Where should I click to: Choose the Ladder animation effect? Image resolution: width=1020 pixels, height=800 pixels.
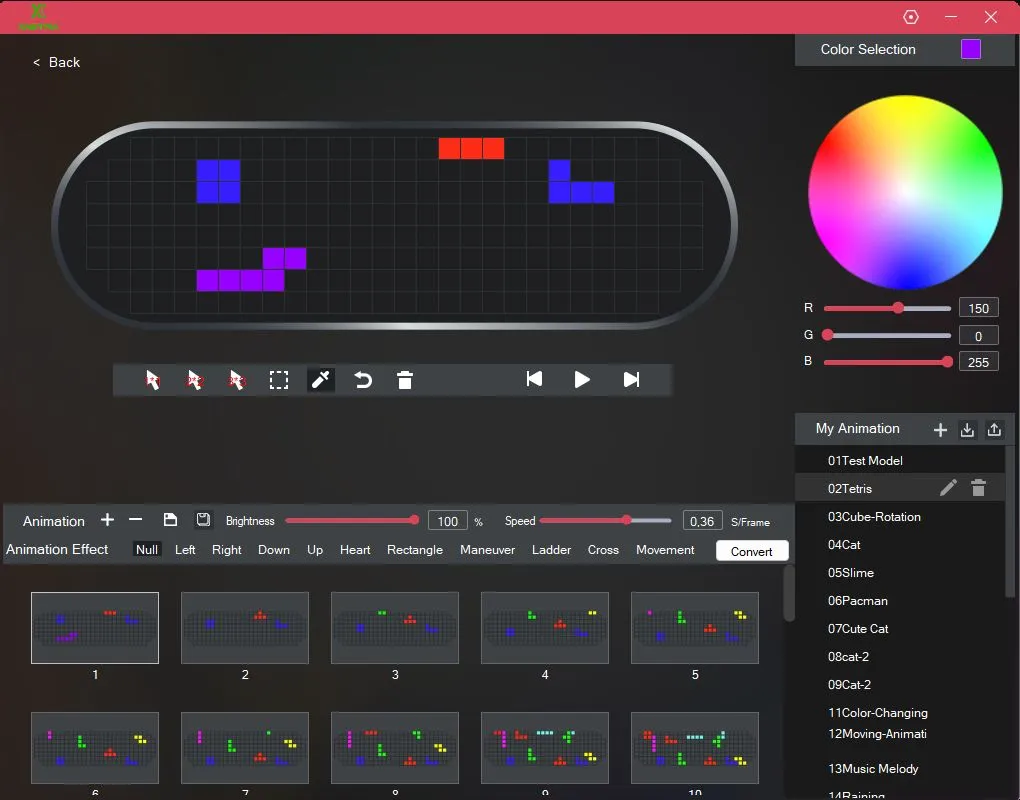point(551,550)
